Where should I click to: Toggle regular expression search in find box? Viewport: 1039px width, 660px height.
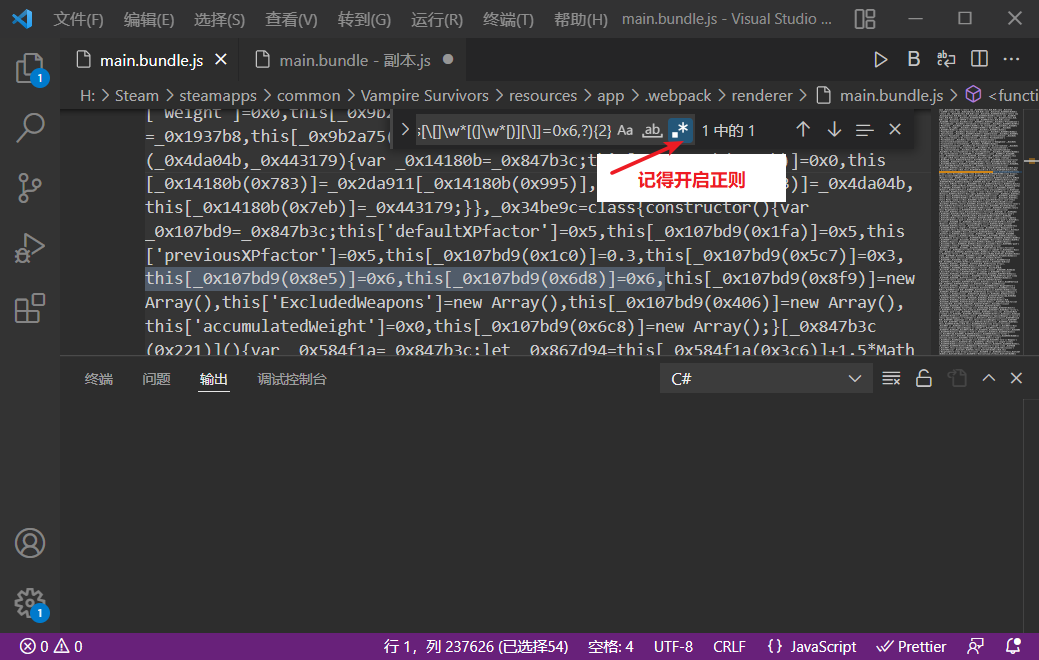(x=680, y=130)
